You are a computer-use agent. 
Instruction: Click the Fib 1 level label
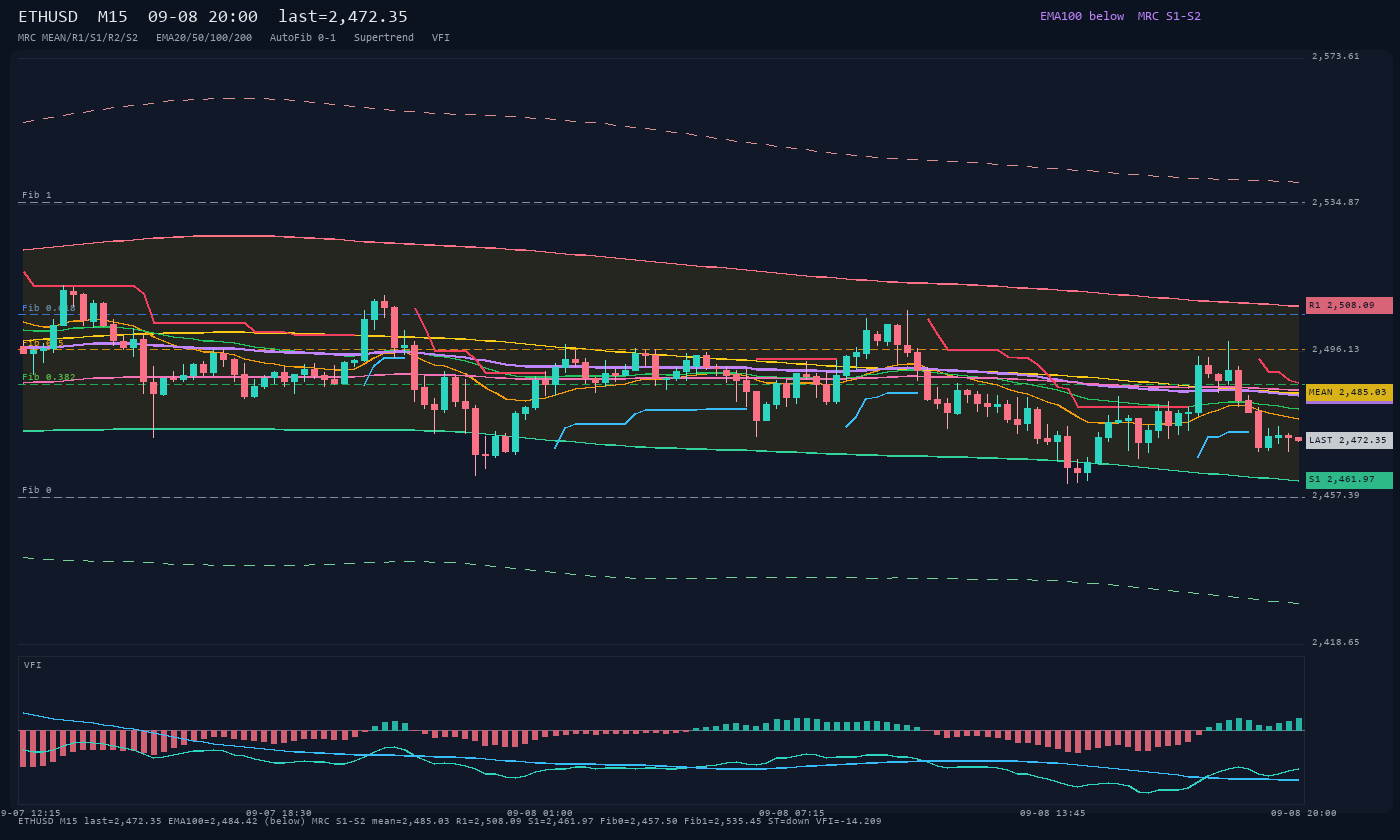pyautogui.click(x=37, y=195)
